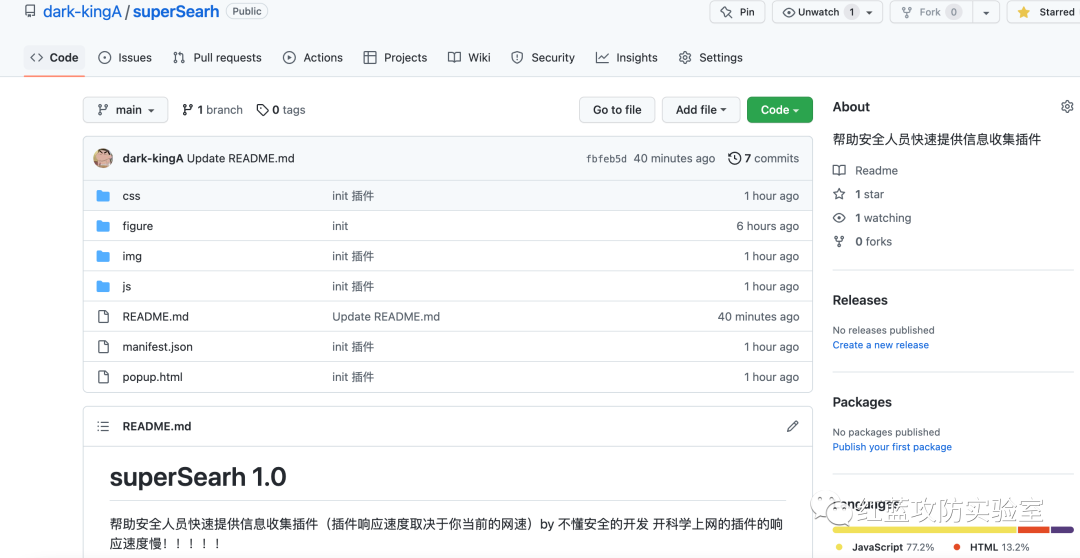
Task: Open the README.md file in file list
Action: click(156, 317)
